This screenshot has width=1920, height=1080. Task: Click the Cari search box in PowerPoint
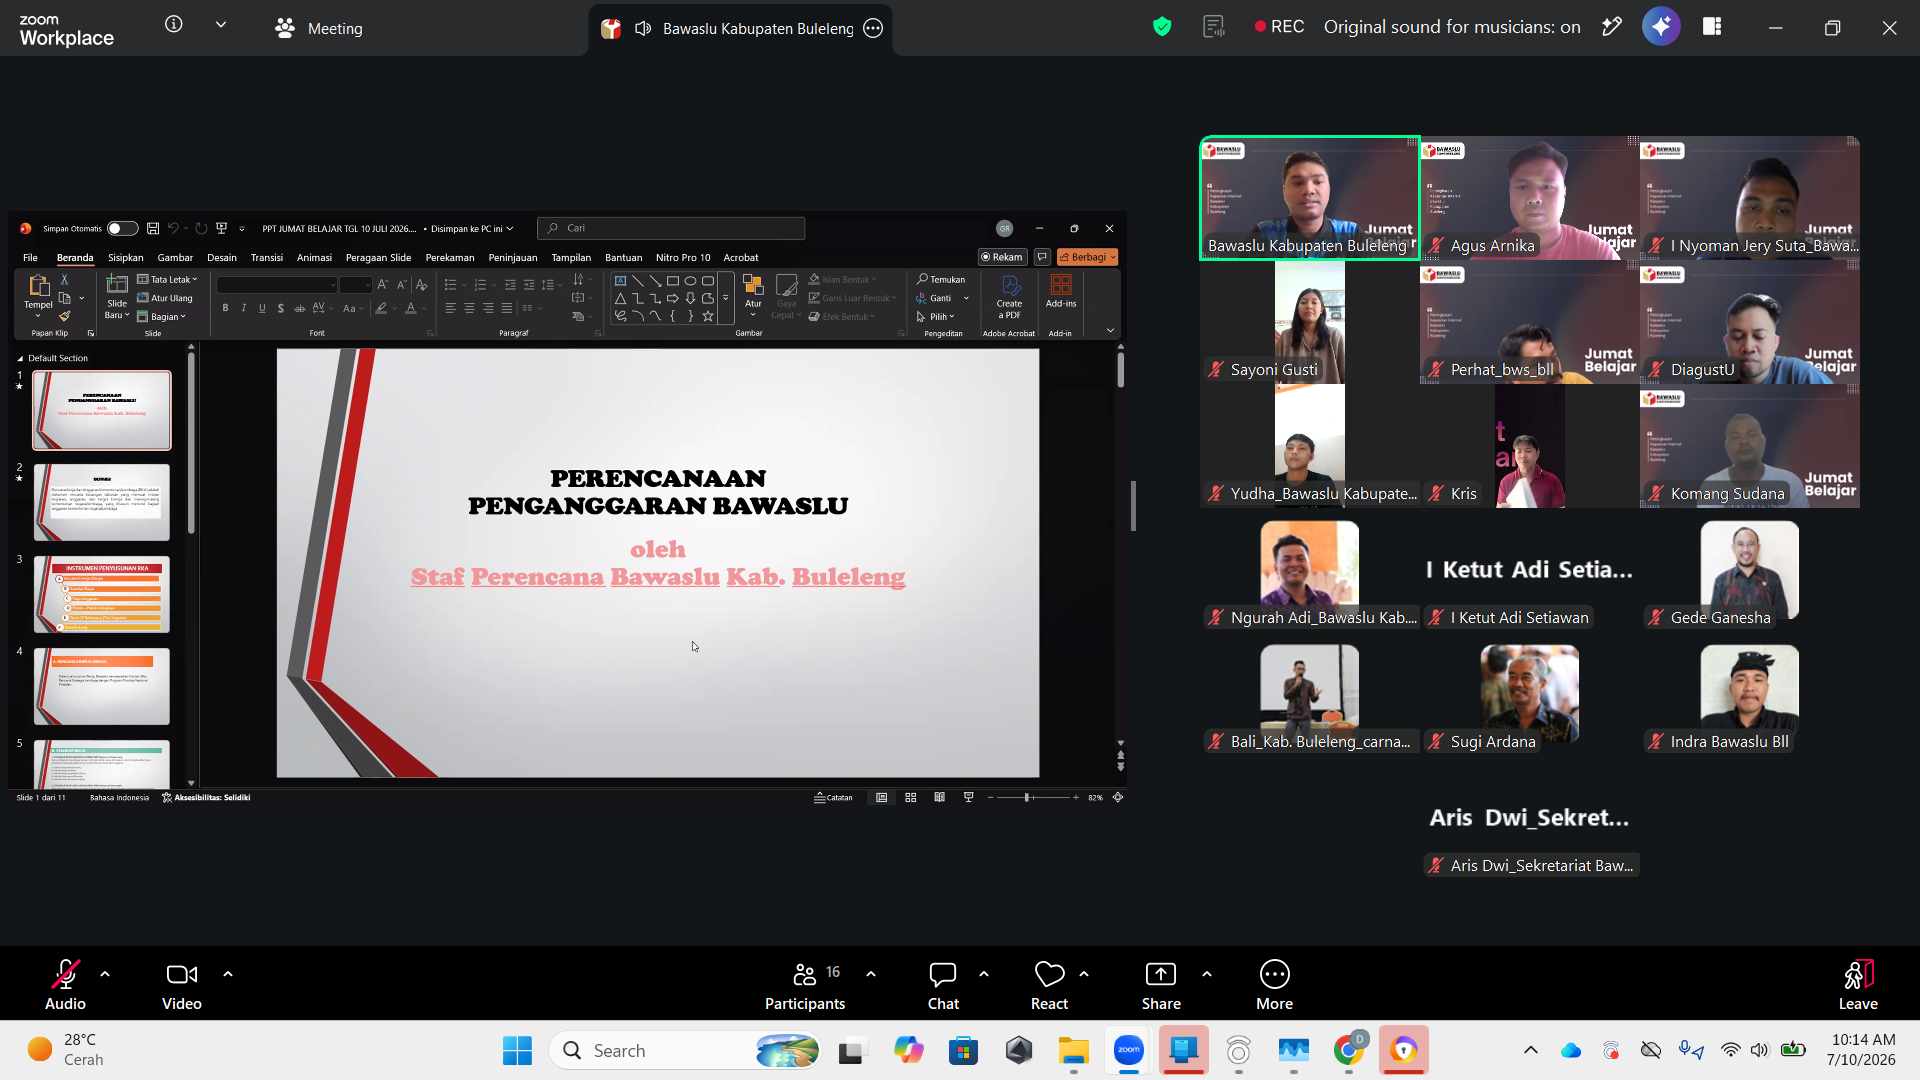click(x=671, y=228)
